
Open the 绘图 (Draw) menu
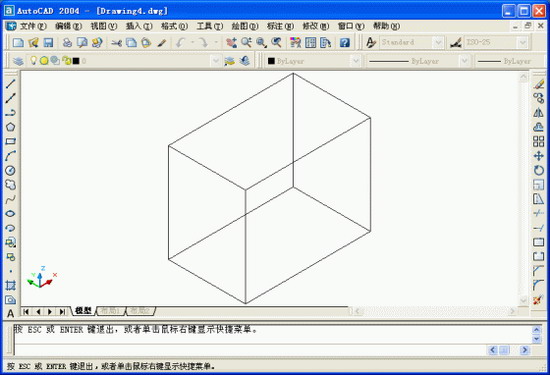coord(245,26)
